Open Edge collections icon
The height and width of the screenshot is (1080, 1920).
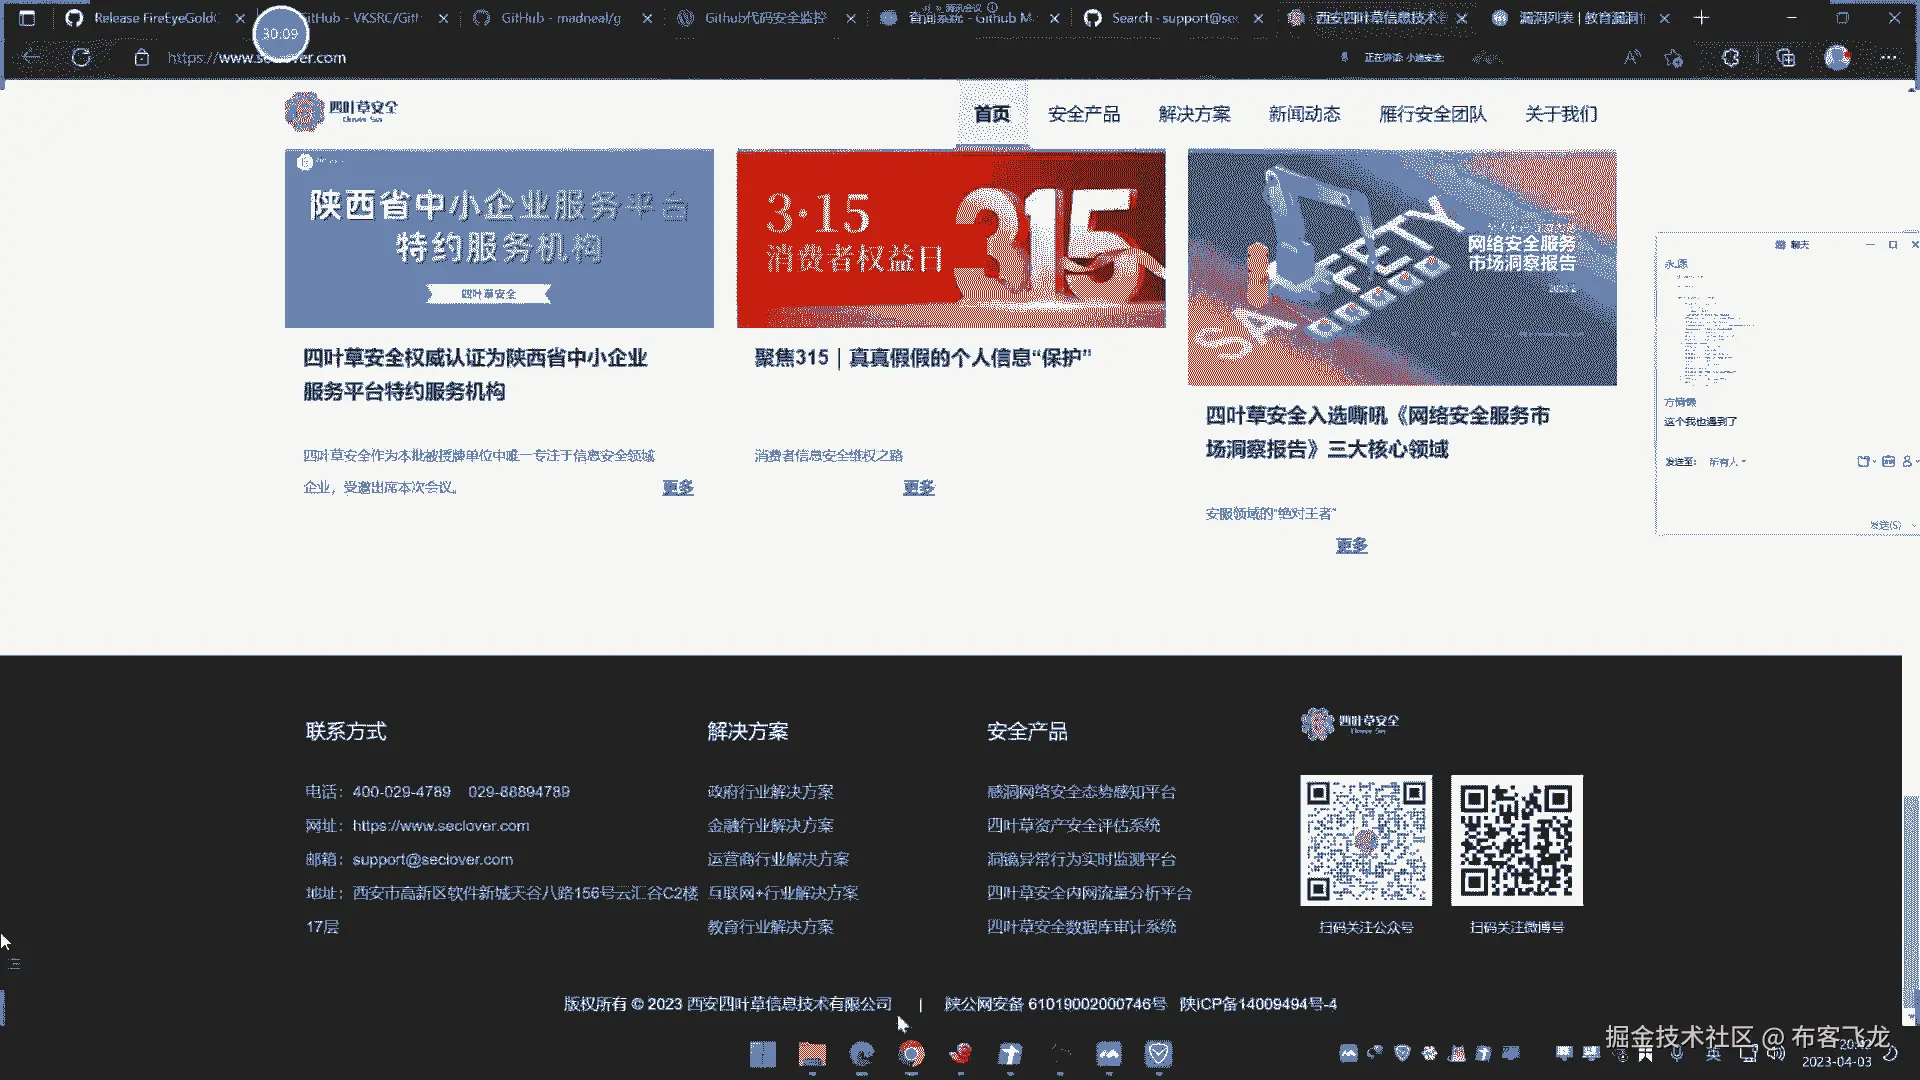click(x=1786, y=58)
